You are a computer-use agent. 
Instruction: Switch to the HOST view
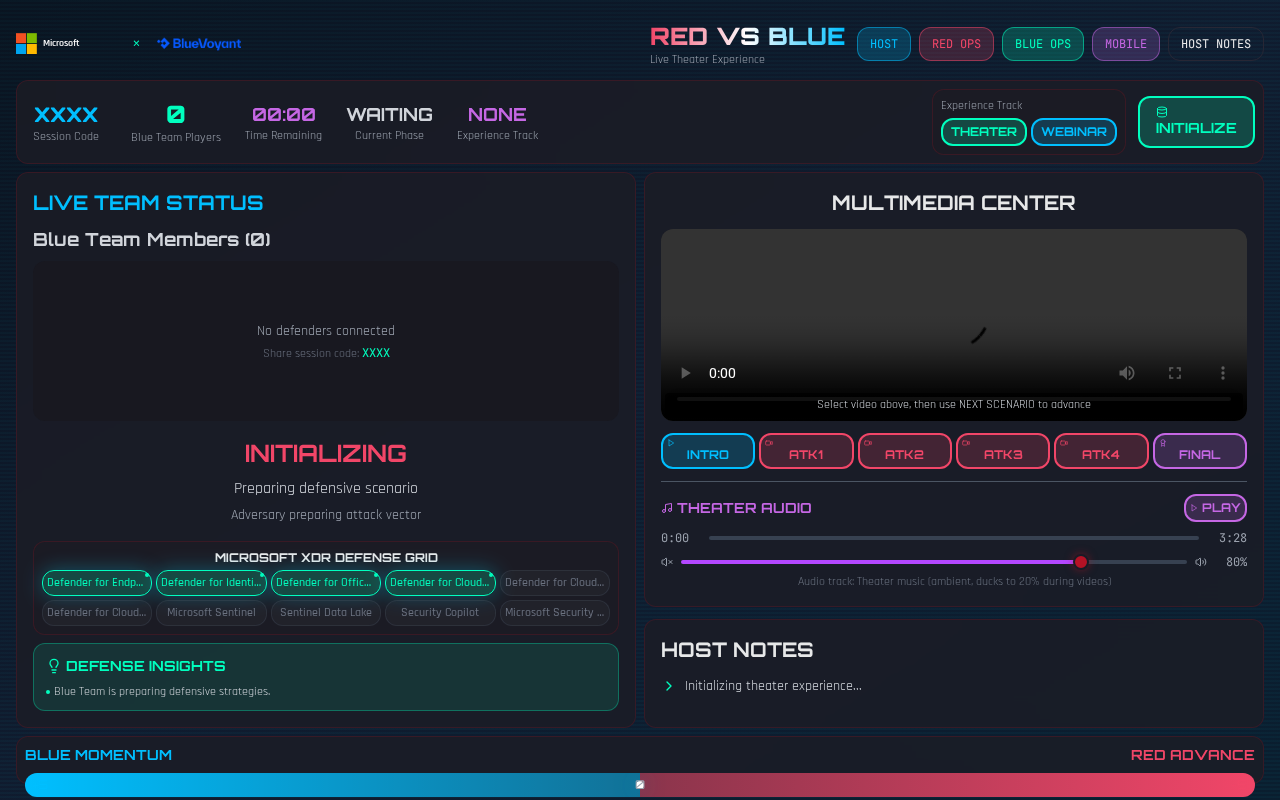[884, 44]
